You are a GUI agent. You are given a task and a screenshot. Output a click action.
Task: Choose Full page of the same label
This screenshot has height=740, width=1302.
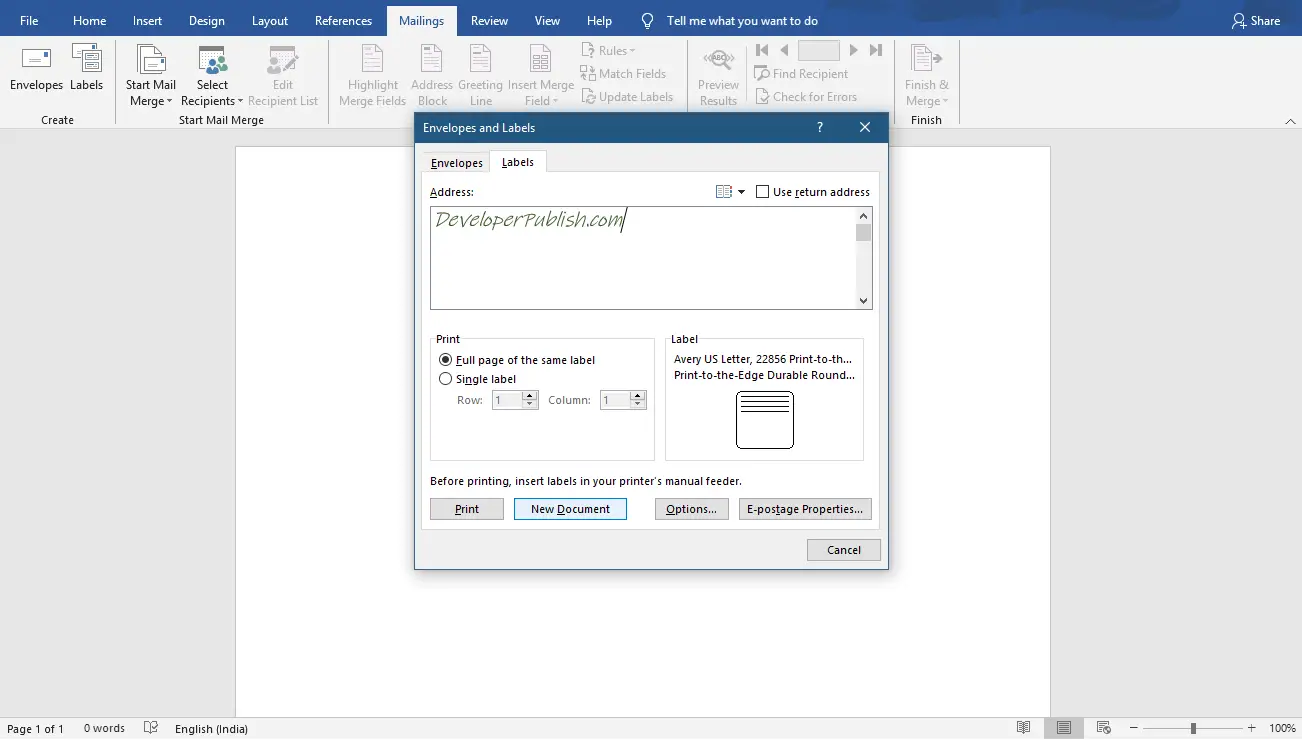click(445, 359)
